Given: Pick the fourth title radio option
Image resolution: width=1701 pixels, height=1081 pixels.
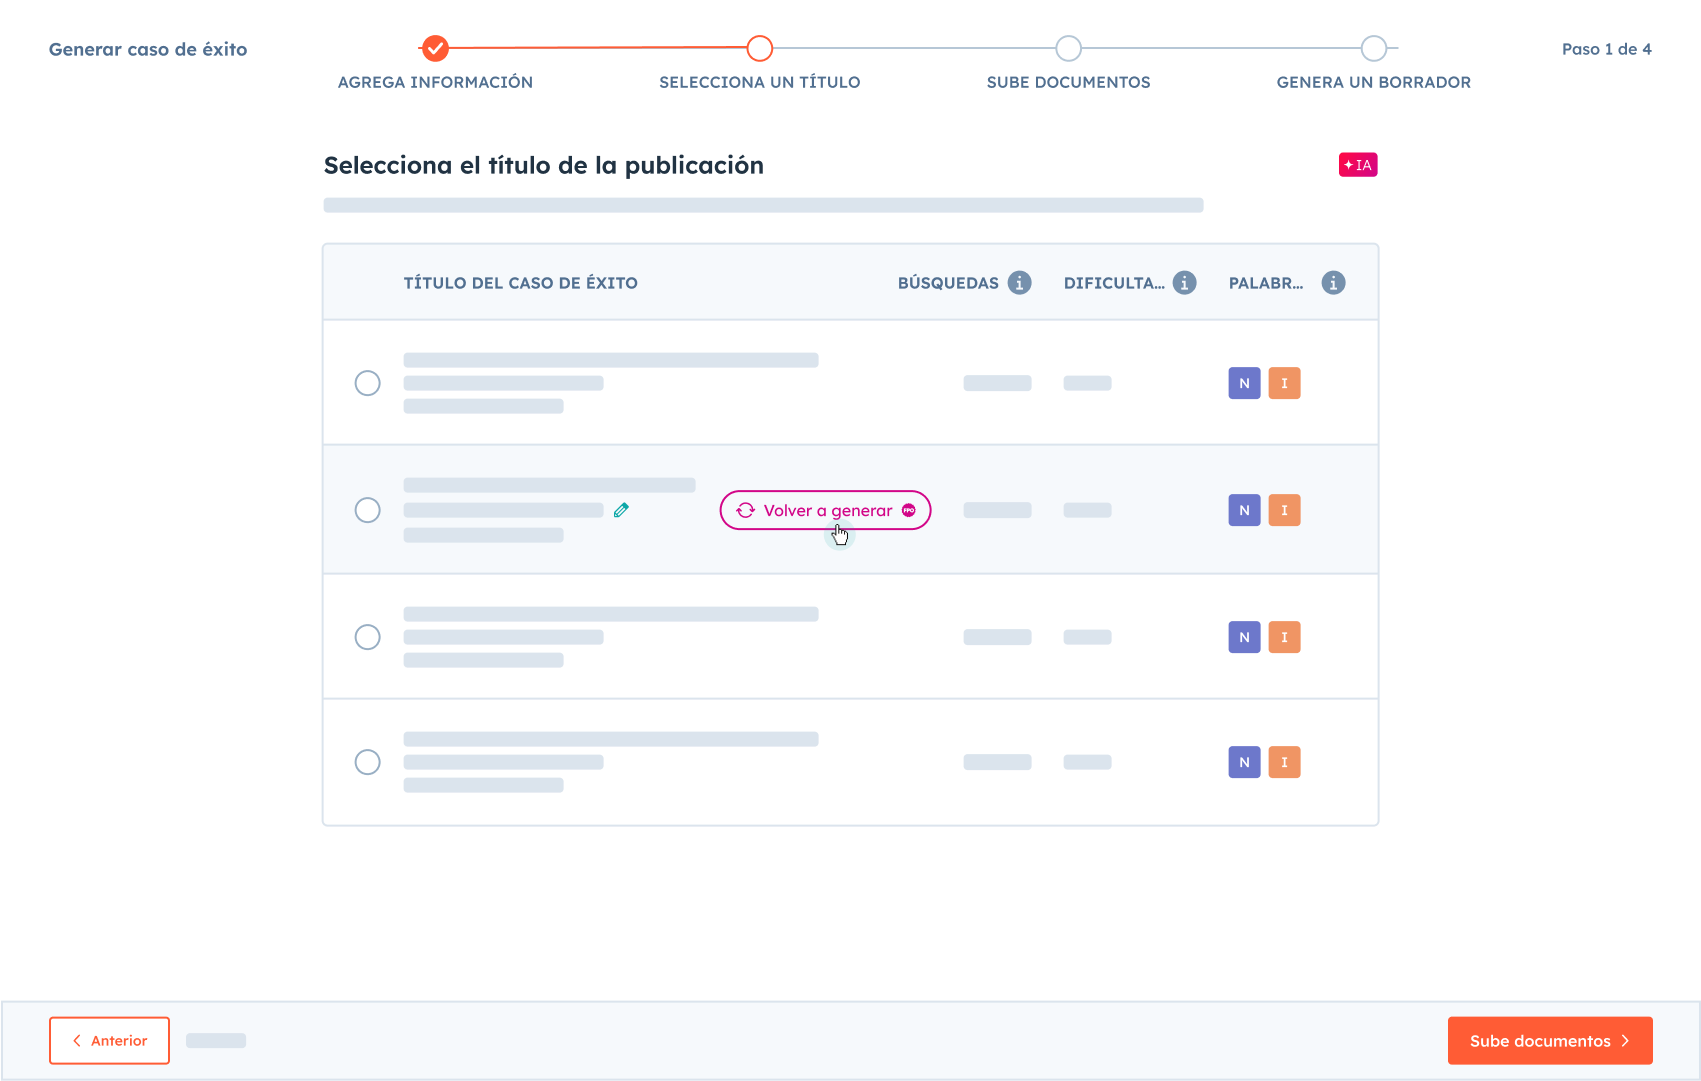Looking at the screenshot, I should tap(368, 762).
